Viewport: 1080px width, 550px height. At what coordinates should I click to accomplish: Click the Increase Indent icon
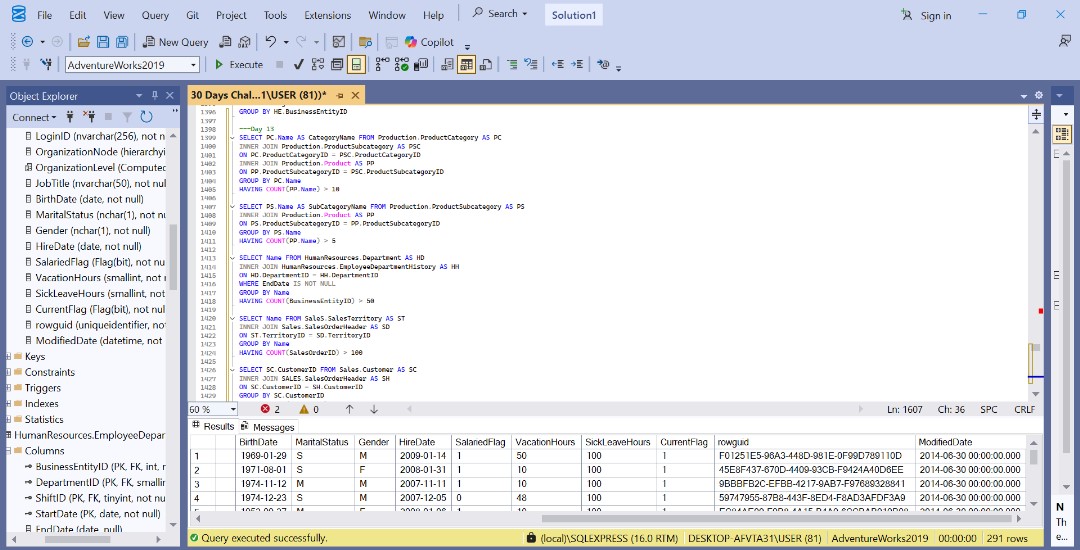point(577,64)
